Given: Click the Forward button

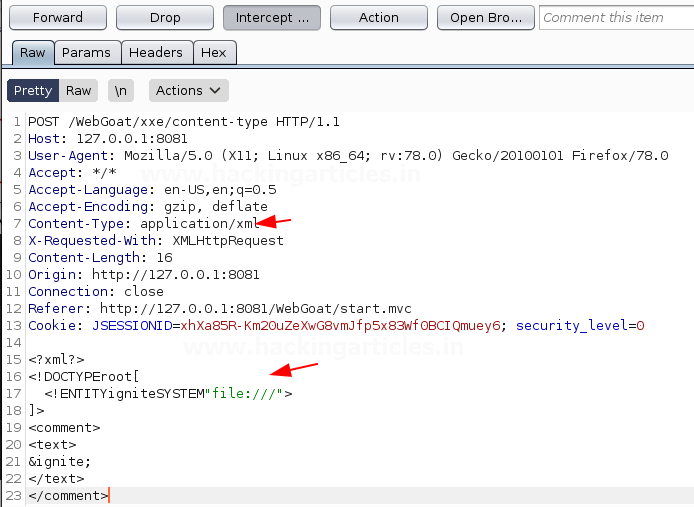Looking at the screenshot, I should [58, 18].
